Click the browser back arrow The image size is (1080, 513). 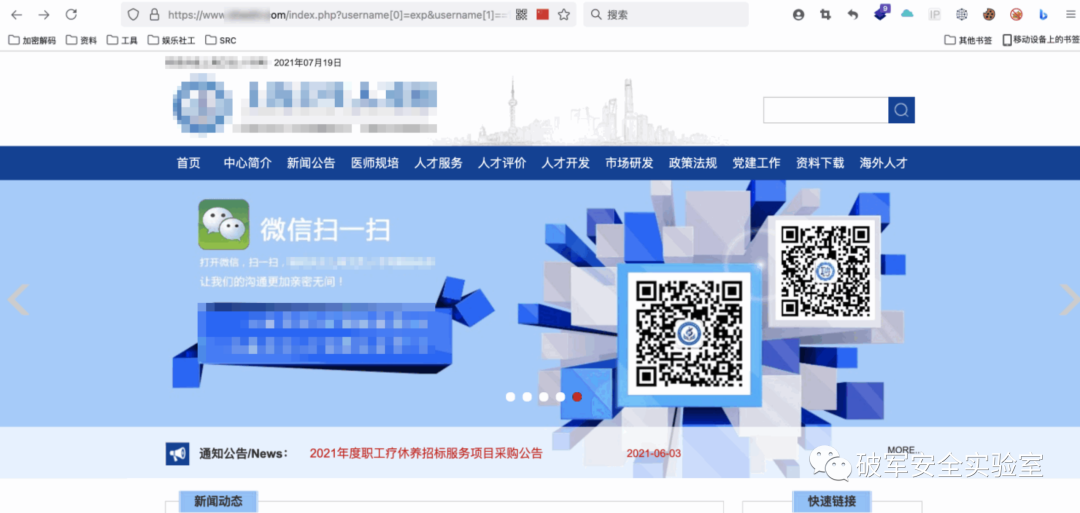tap(16, 15)
